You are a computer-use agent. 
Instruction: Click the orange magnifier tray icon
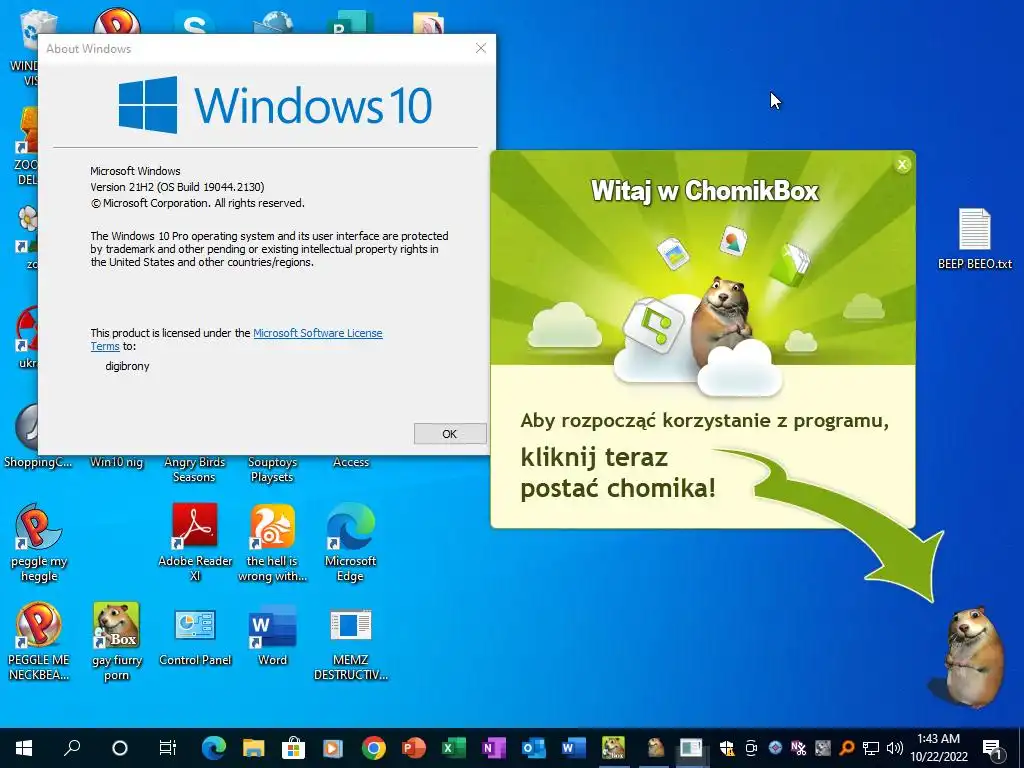coord(847,748)
